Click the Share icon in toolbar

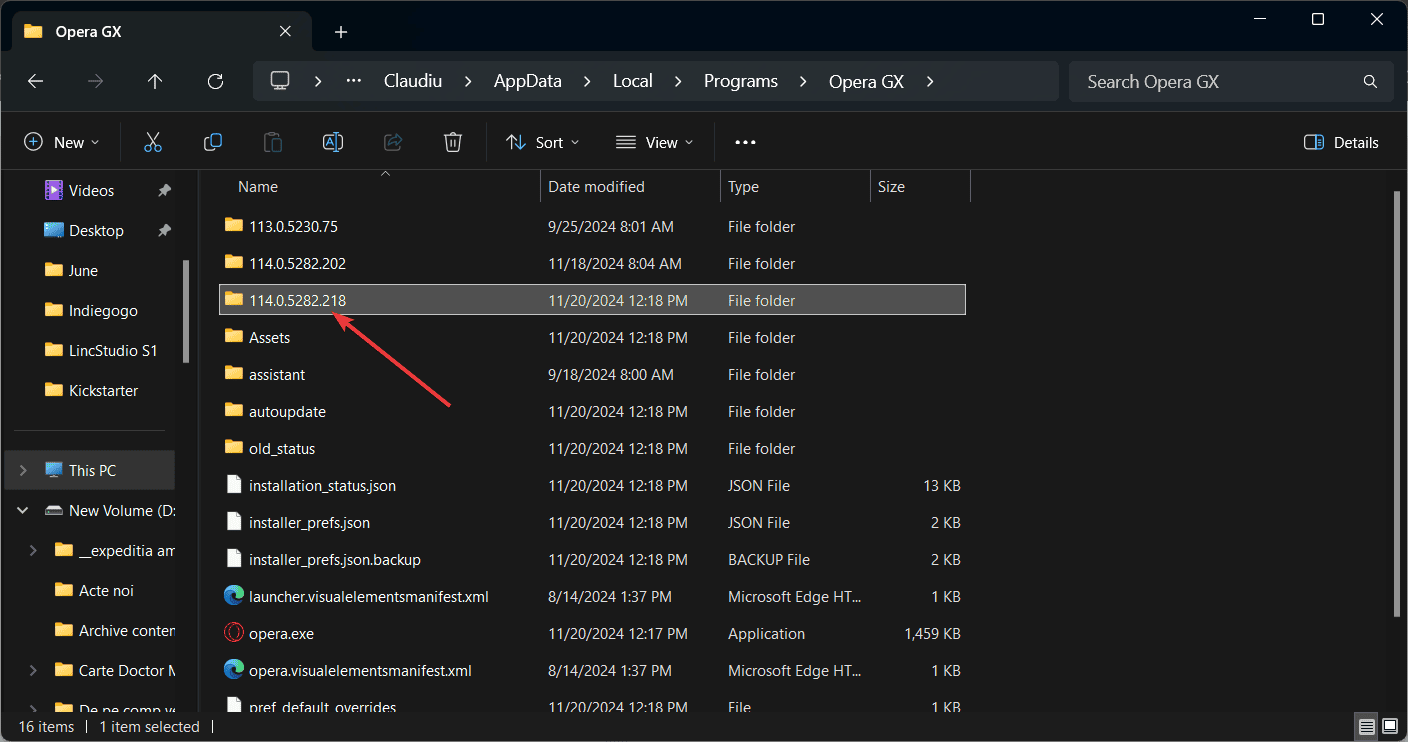[393, 142]
